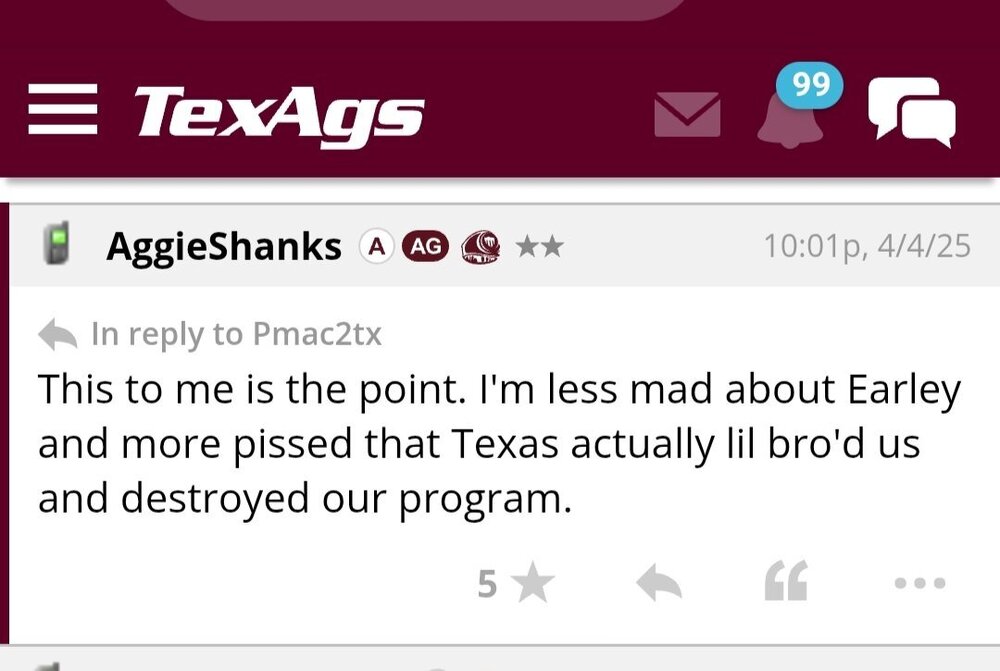Open AggieShanks user profile
1000x671 pixels.
coord(224,247)
